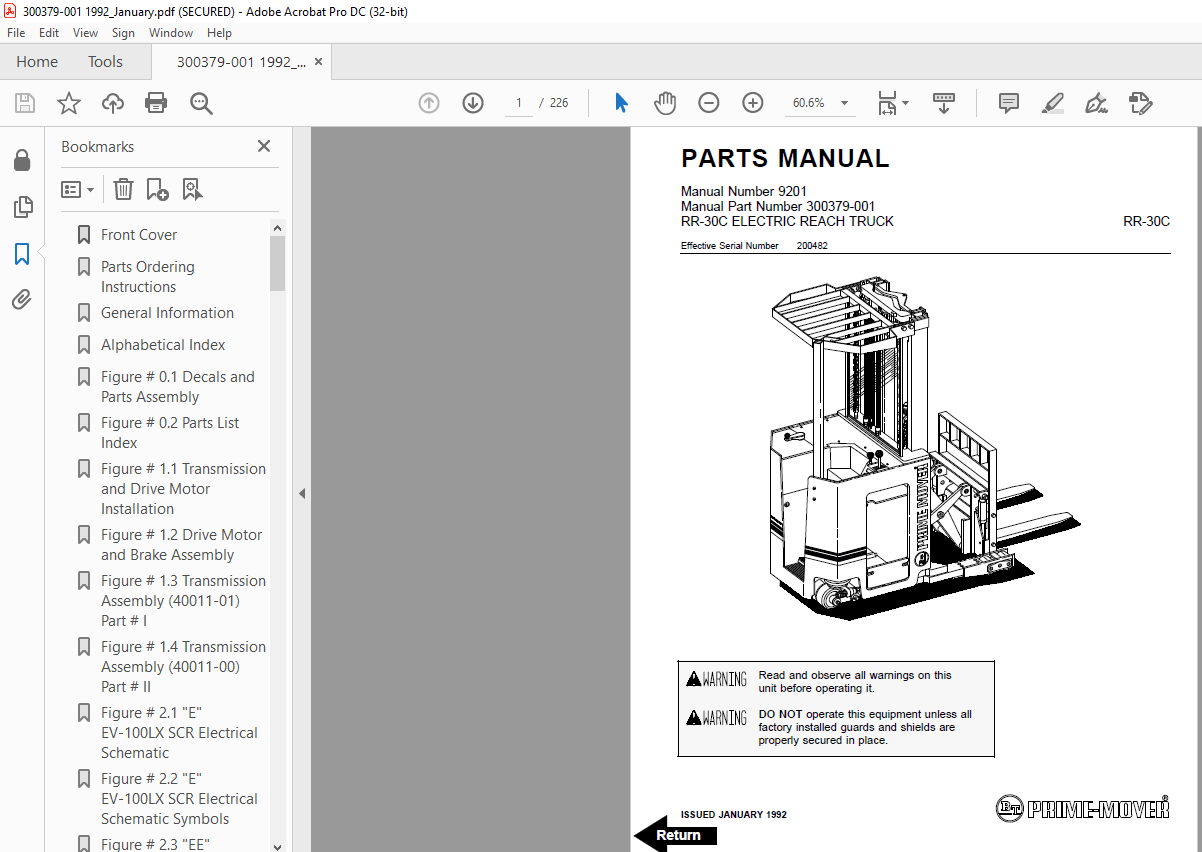The image size is (1202, 852).
Task: Open the View menu
Action: [x=85, y=32]
